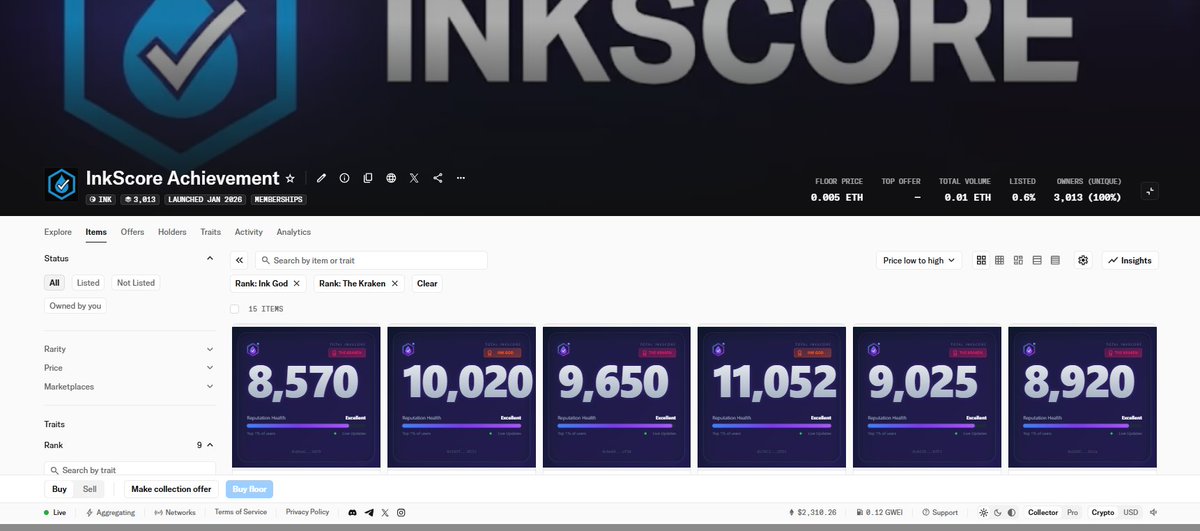Open the Insights panel
1200x531 pixels.
tap(1130, 260)
